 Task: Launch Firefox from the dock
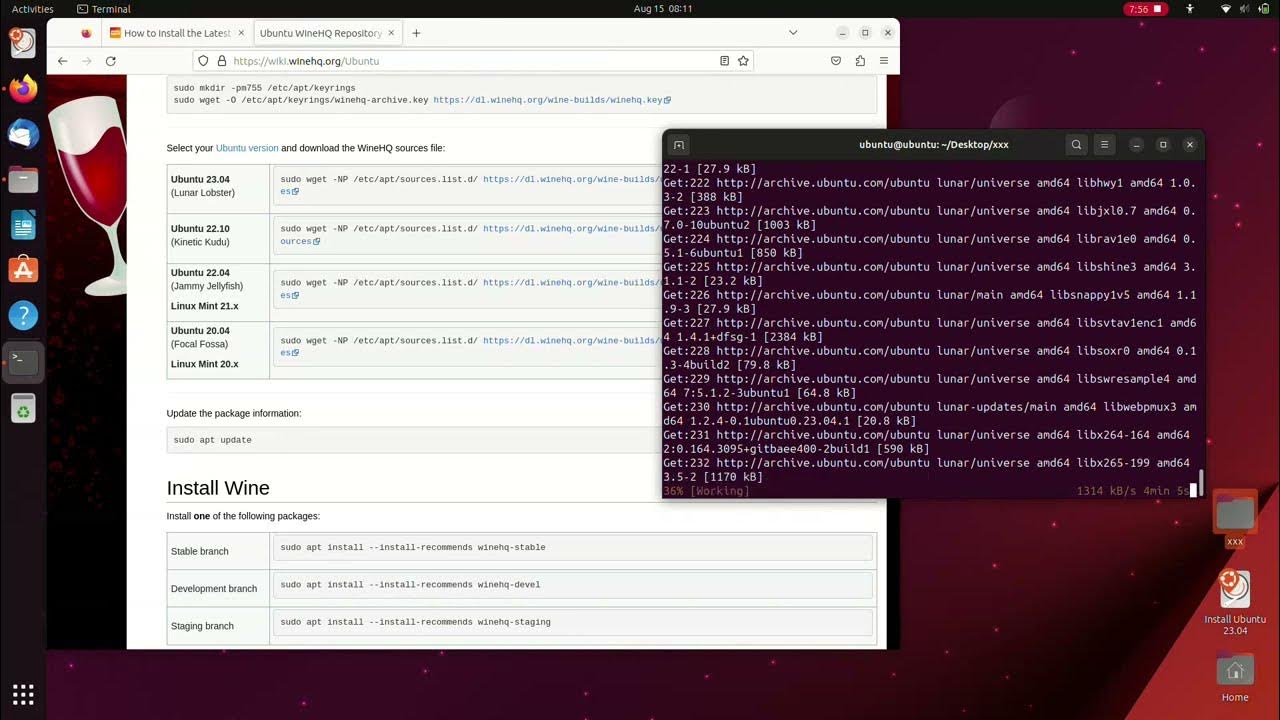pos(23,89)
